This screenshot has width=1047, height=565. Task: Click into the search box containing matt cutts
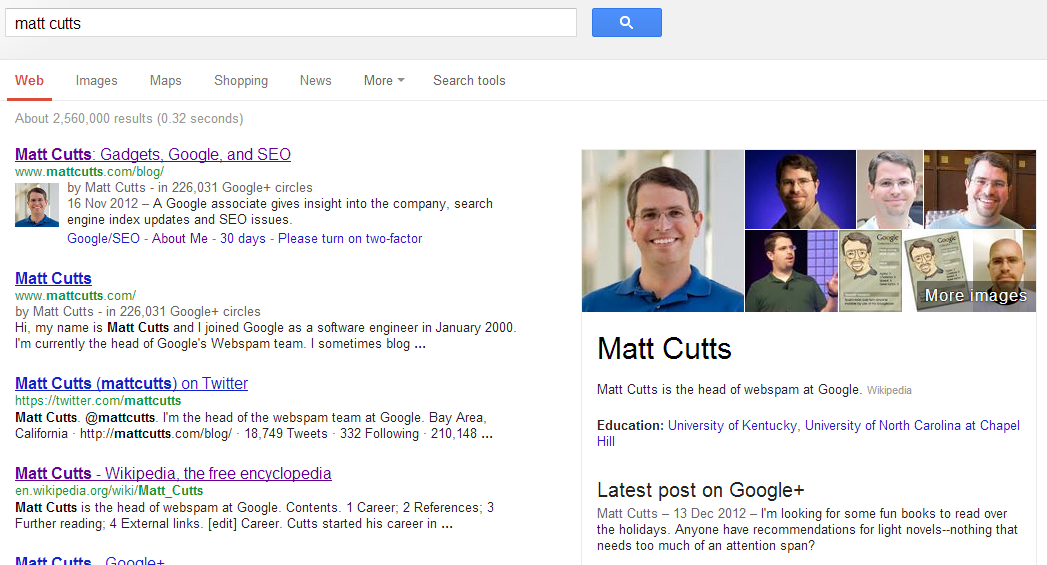(x=291, y=23)
